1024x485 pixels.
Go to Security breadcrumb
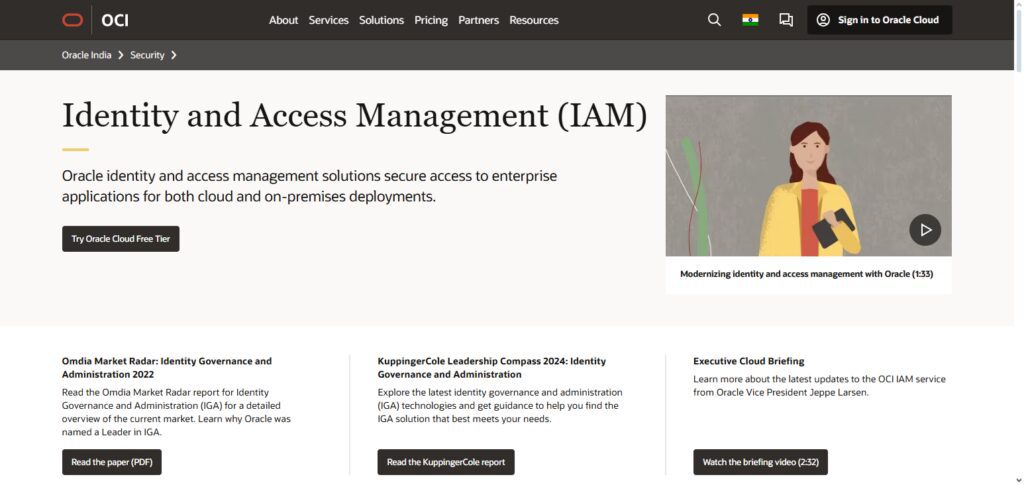(x=147, y=55)
